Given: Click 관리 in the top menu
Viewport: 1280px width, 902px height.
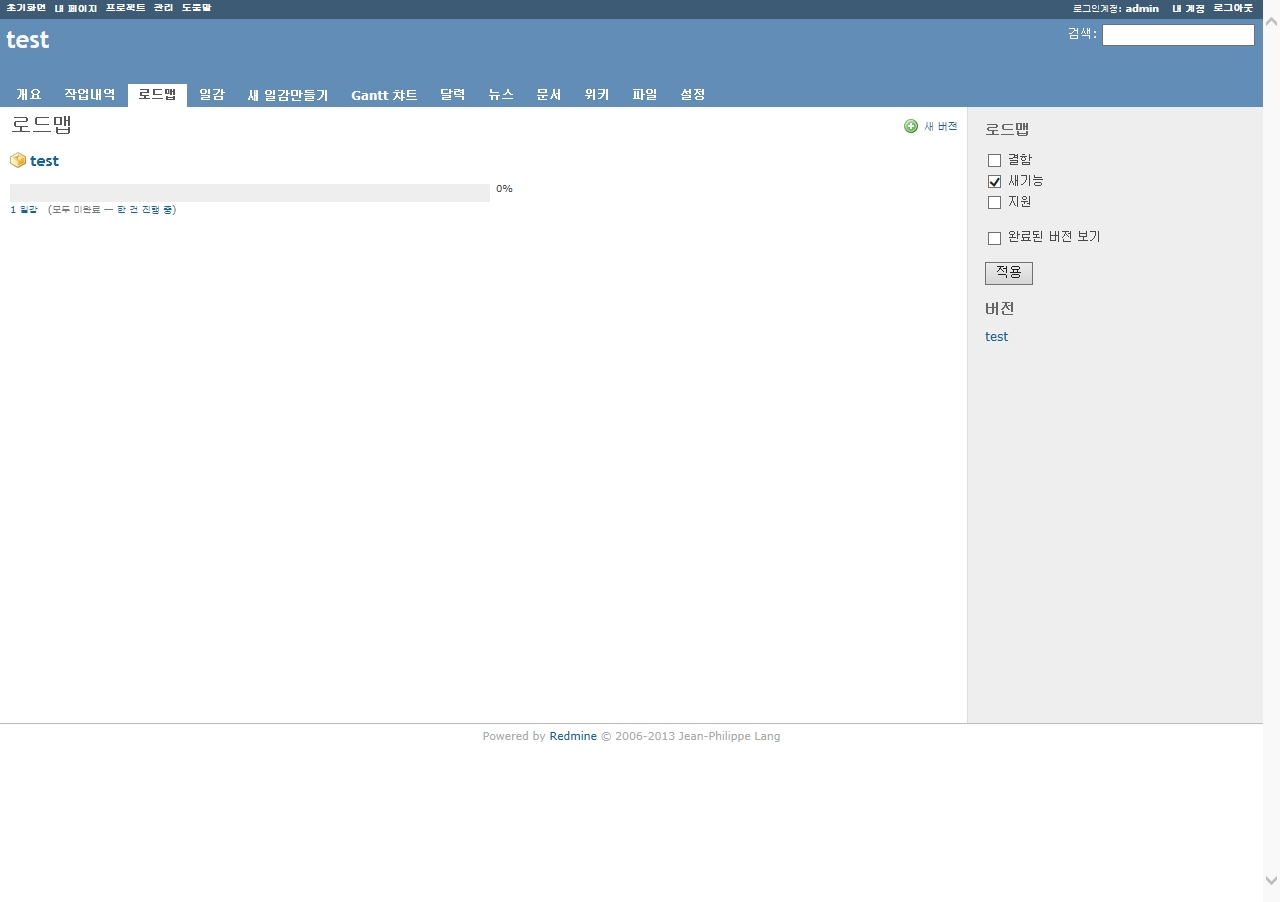Looking at the screenshot, I should (164, 8).
